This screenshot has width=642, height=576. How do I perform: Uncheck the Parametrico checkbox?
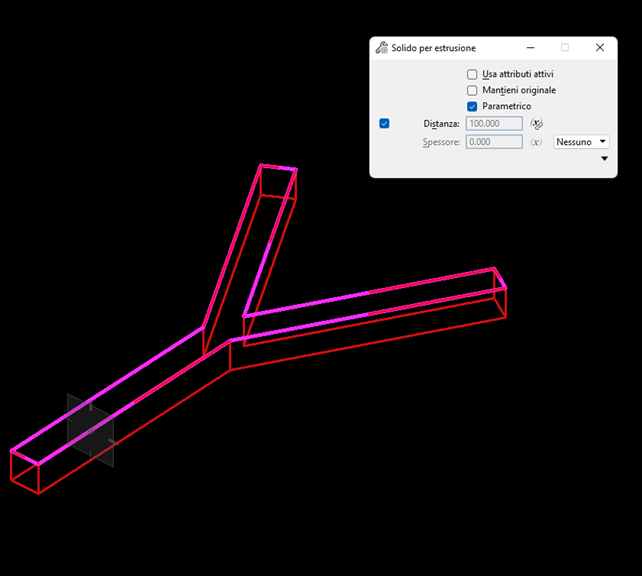click(472, 106)
